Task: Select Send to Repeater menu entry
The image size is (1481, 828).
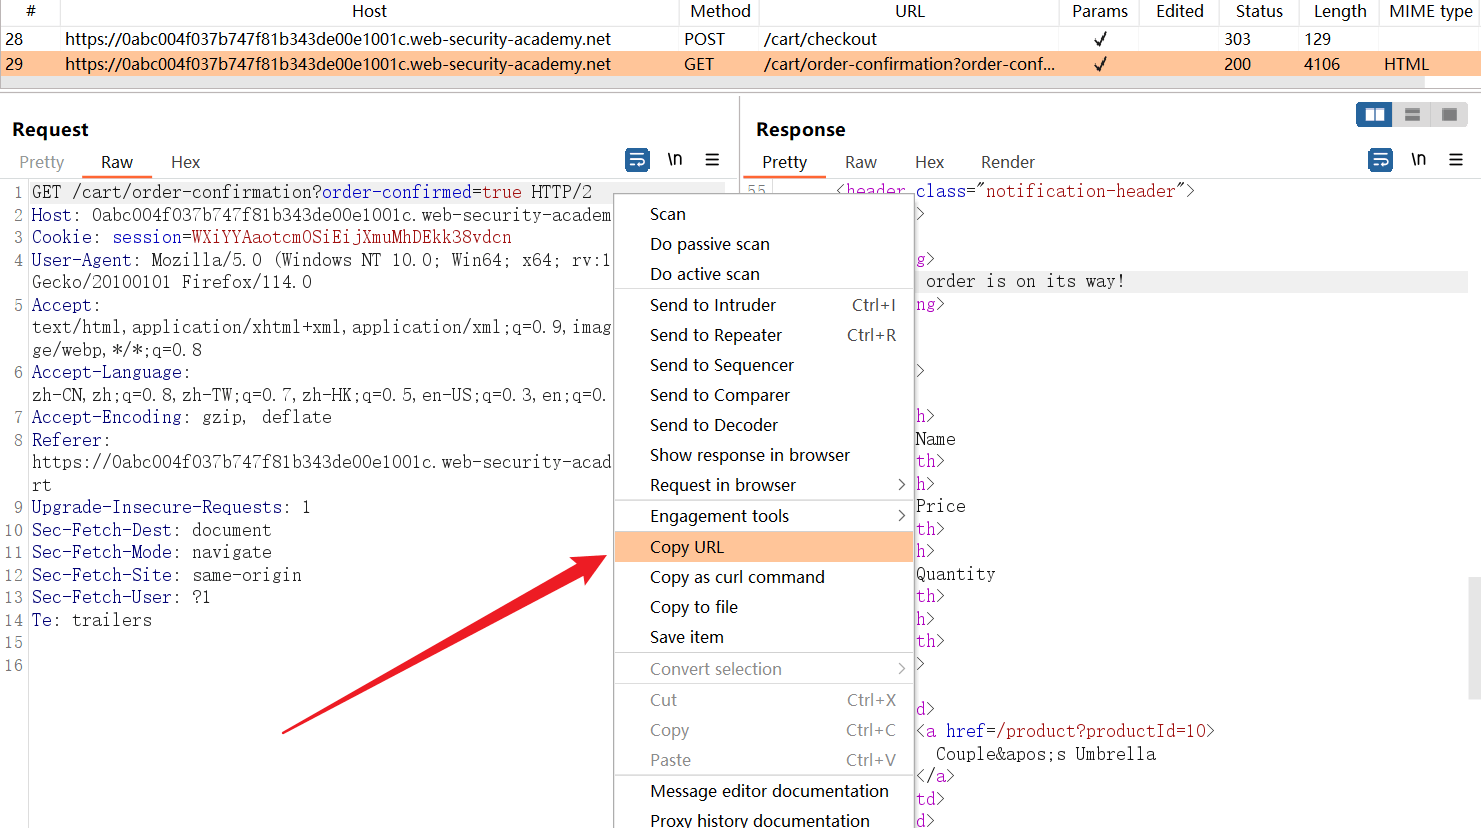Action: click(x=716, y=335)
